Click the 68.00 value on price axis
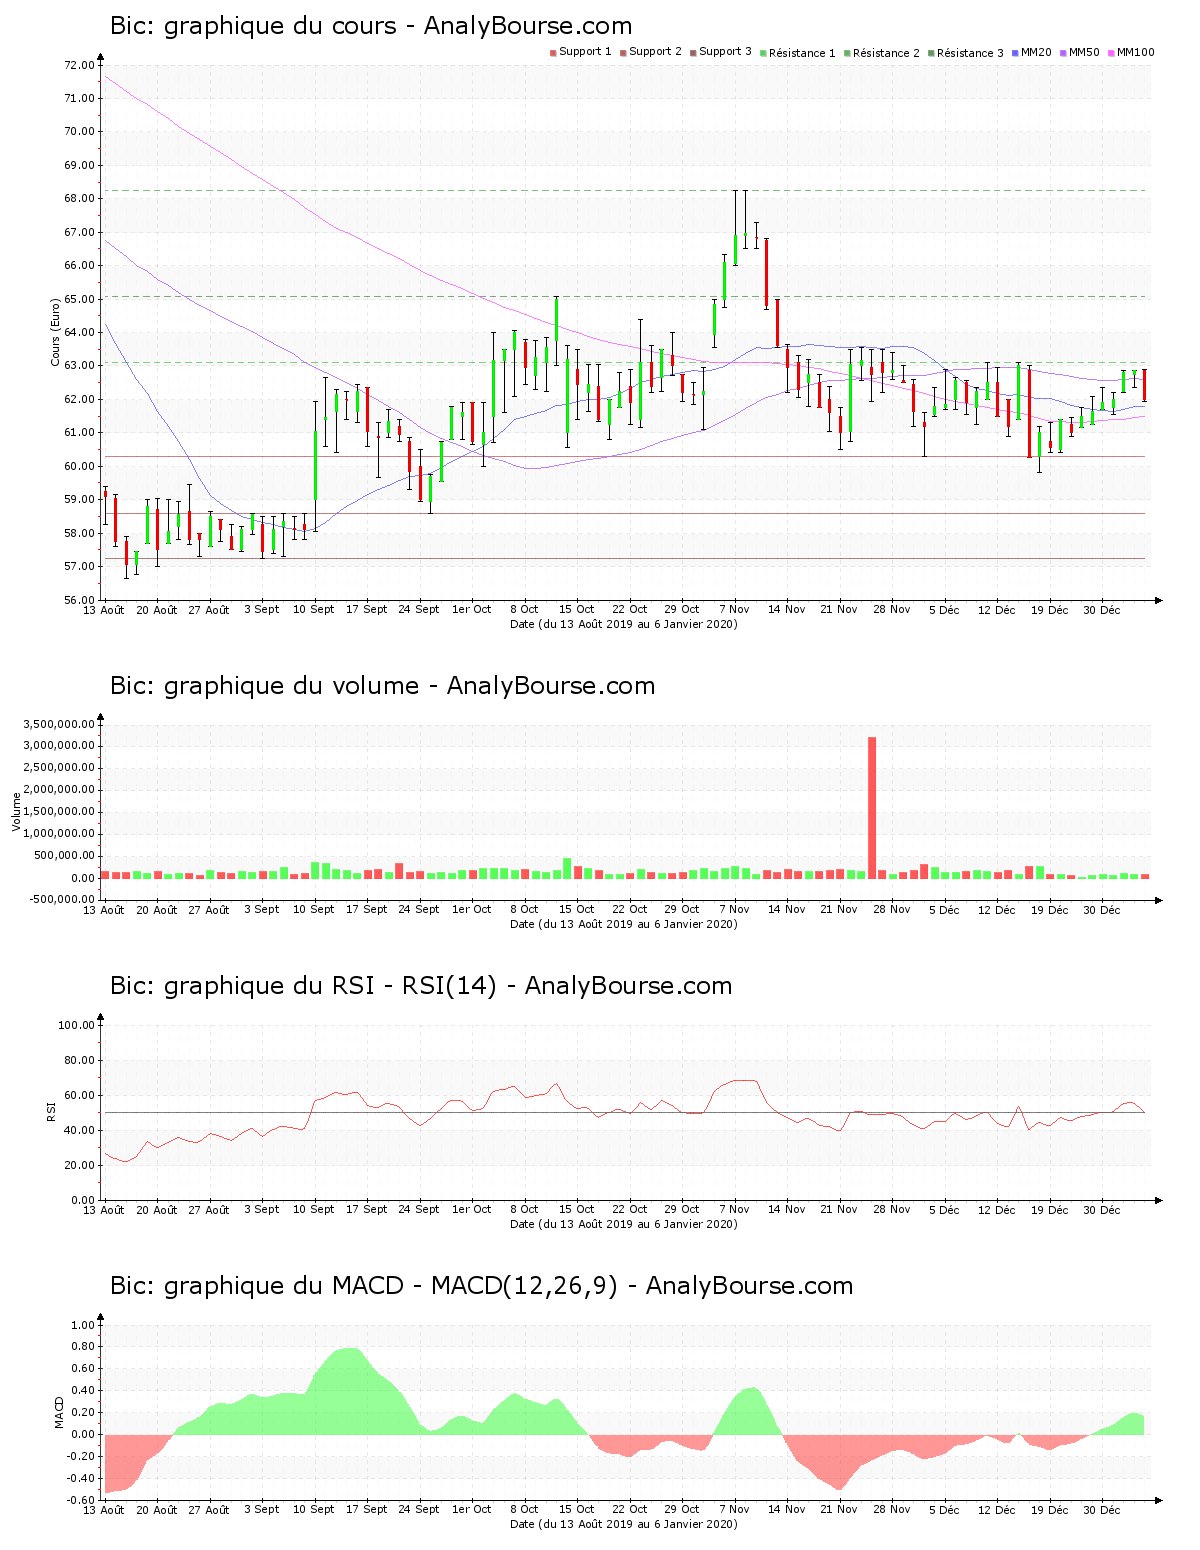Screen dimensions: 1200x1550 [x=79, y=199]
